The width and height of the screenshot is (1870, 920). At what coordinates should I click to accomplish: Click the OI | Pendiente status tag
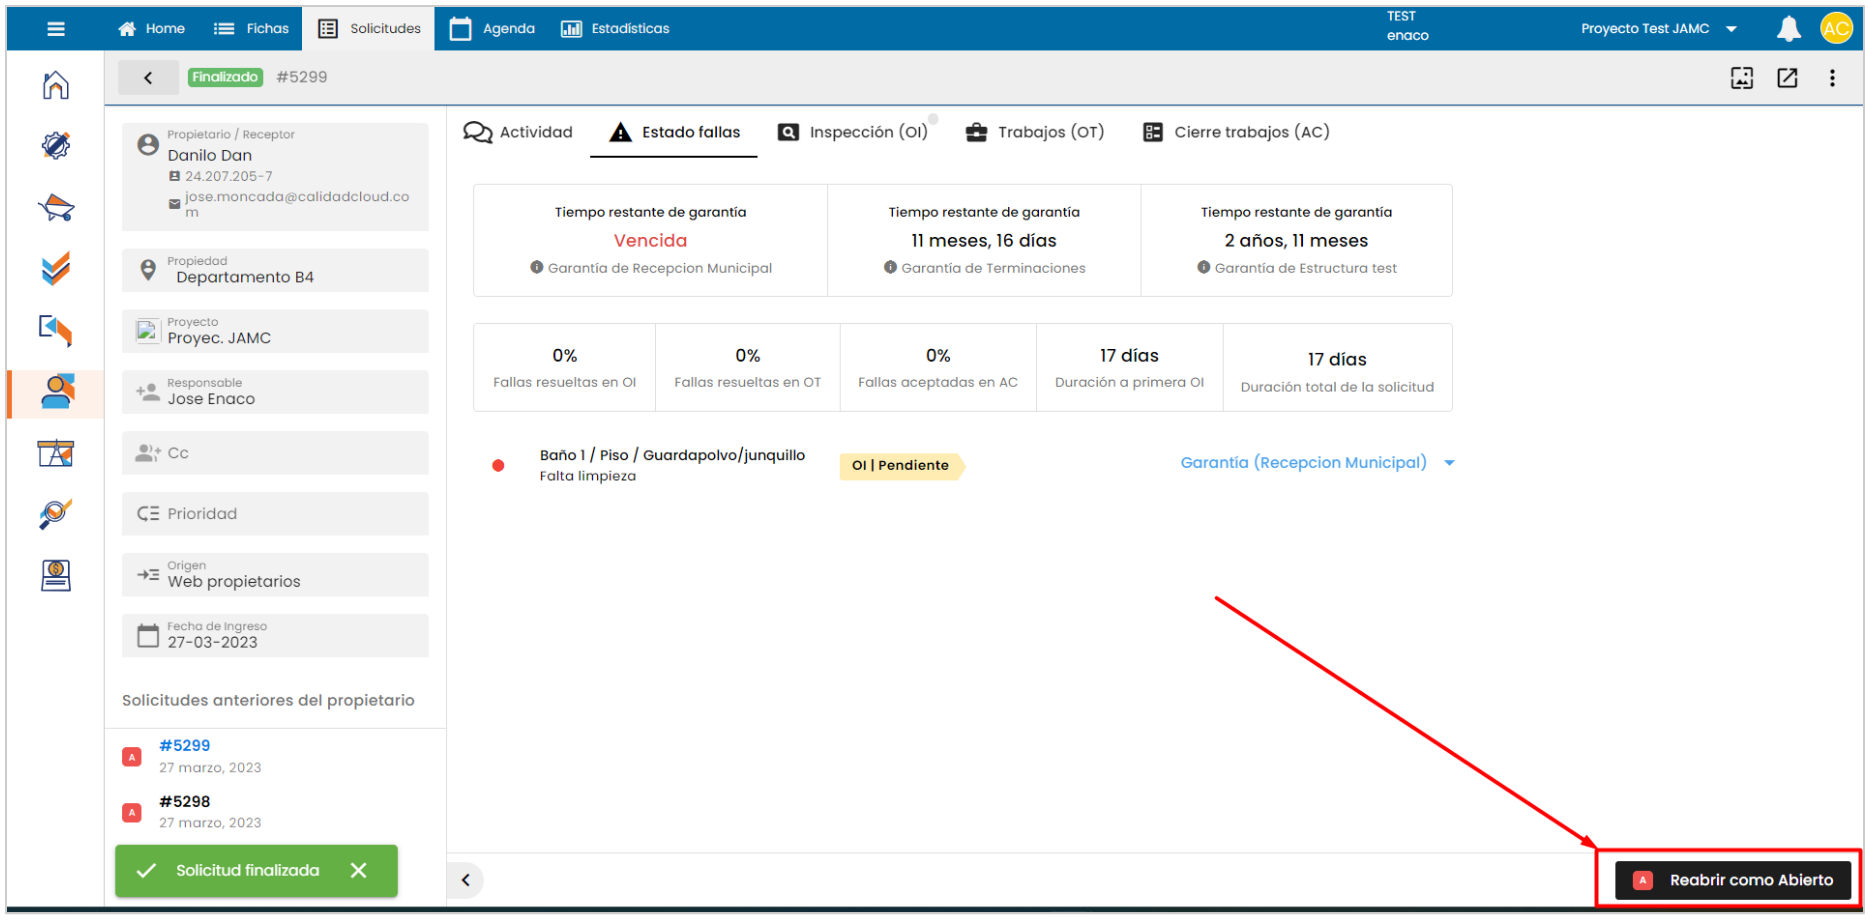901,466
